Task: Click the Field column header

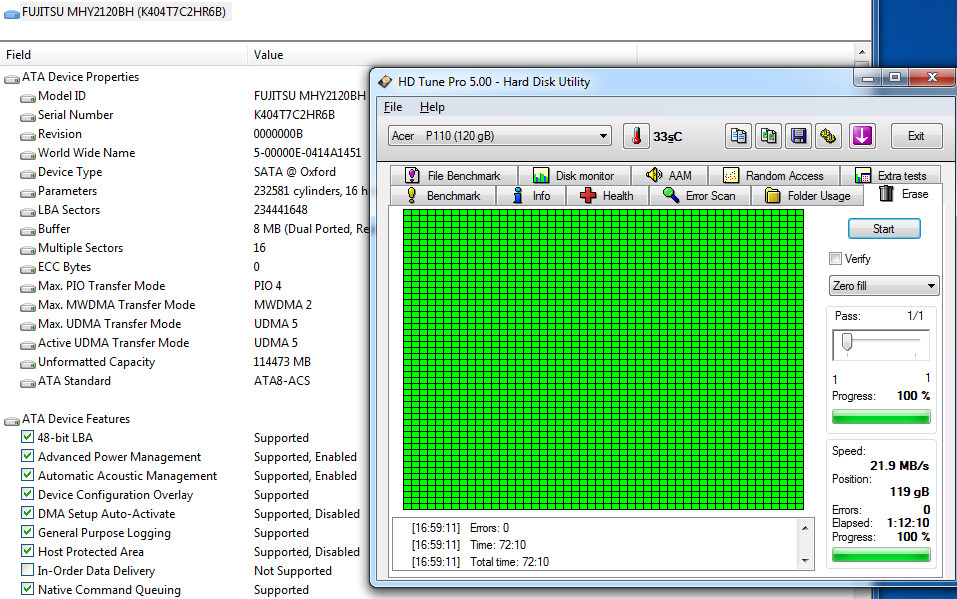Action: pyautogui.click(x=124, y=55)
